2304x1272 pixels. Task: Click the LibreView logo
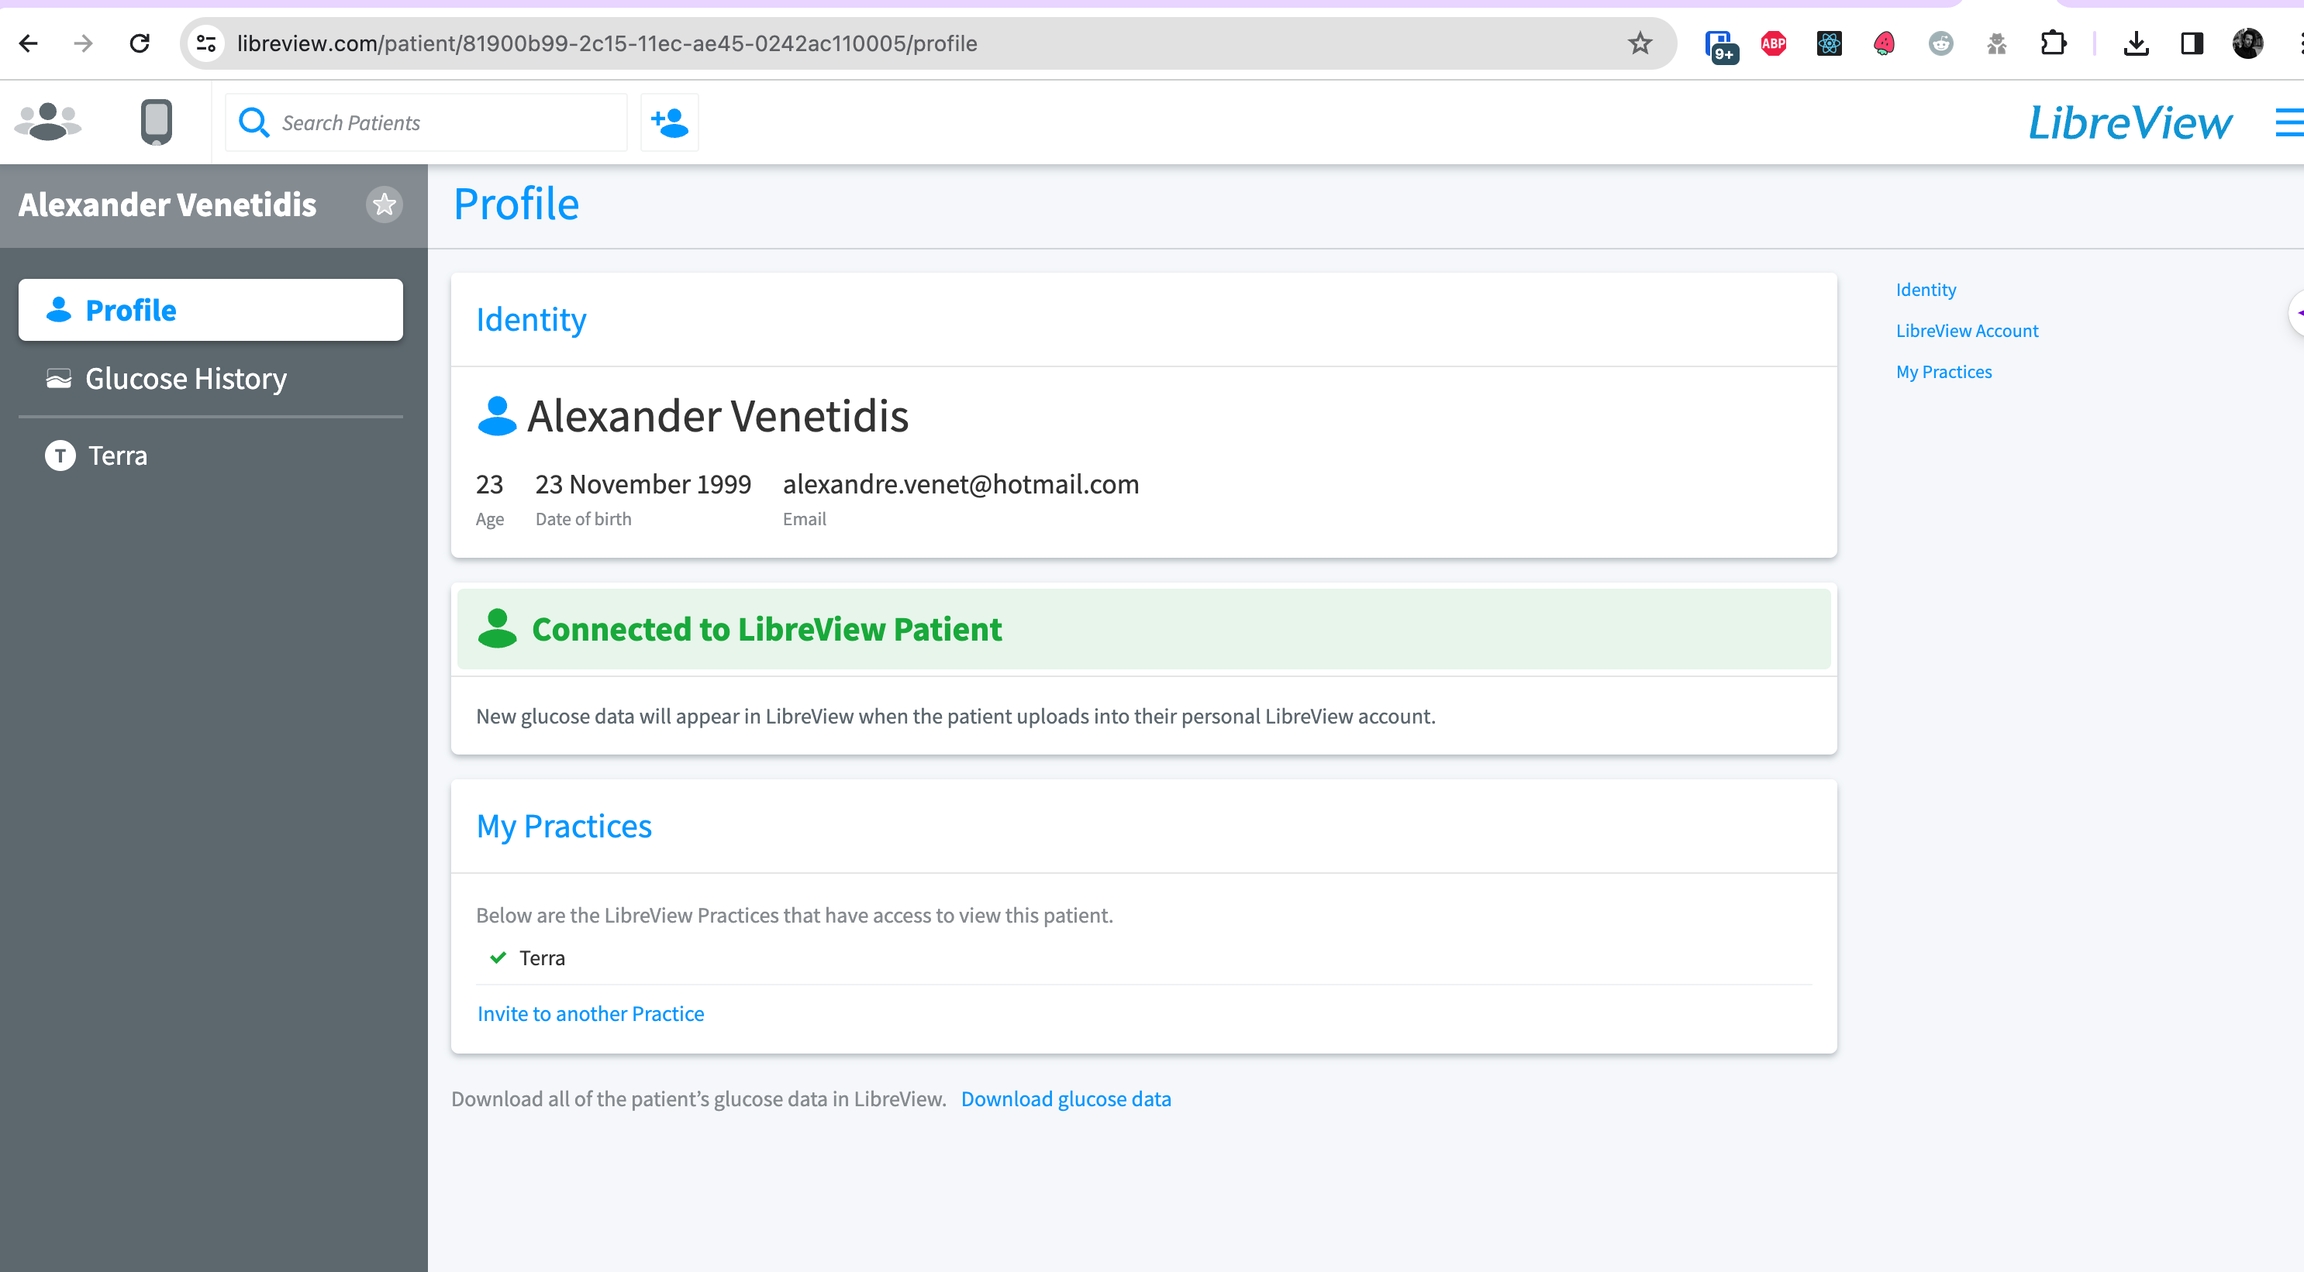(x=2129, y=122)
